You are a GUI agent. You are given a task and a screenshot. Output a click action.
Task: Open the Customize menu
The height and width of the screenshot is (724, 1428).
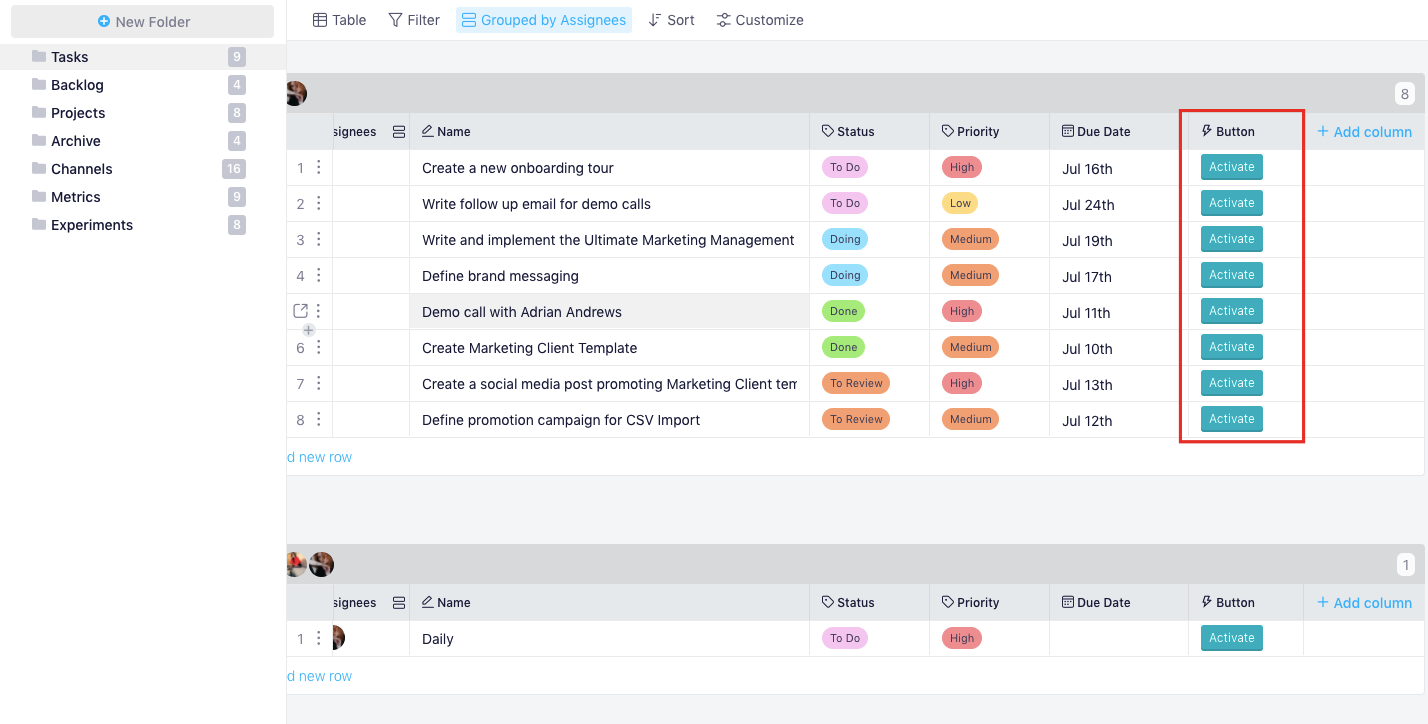pos(760,20)
